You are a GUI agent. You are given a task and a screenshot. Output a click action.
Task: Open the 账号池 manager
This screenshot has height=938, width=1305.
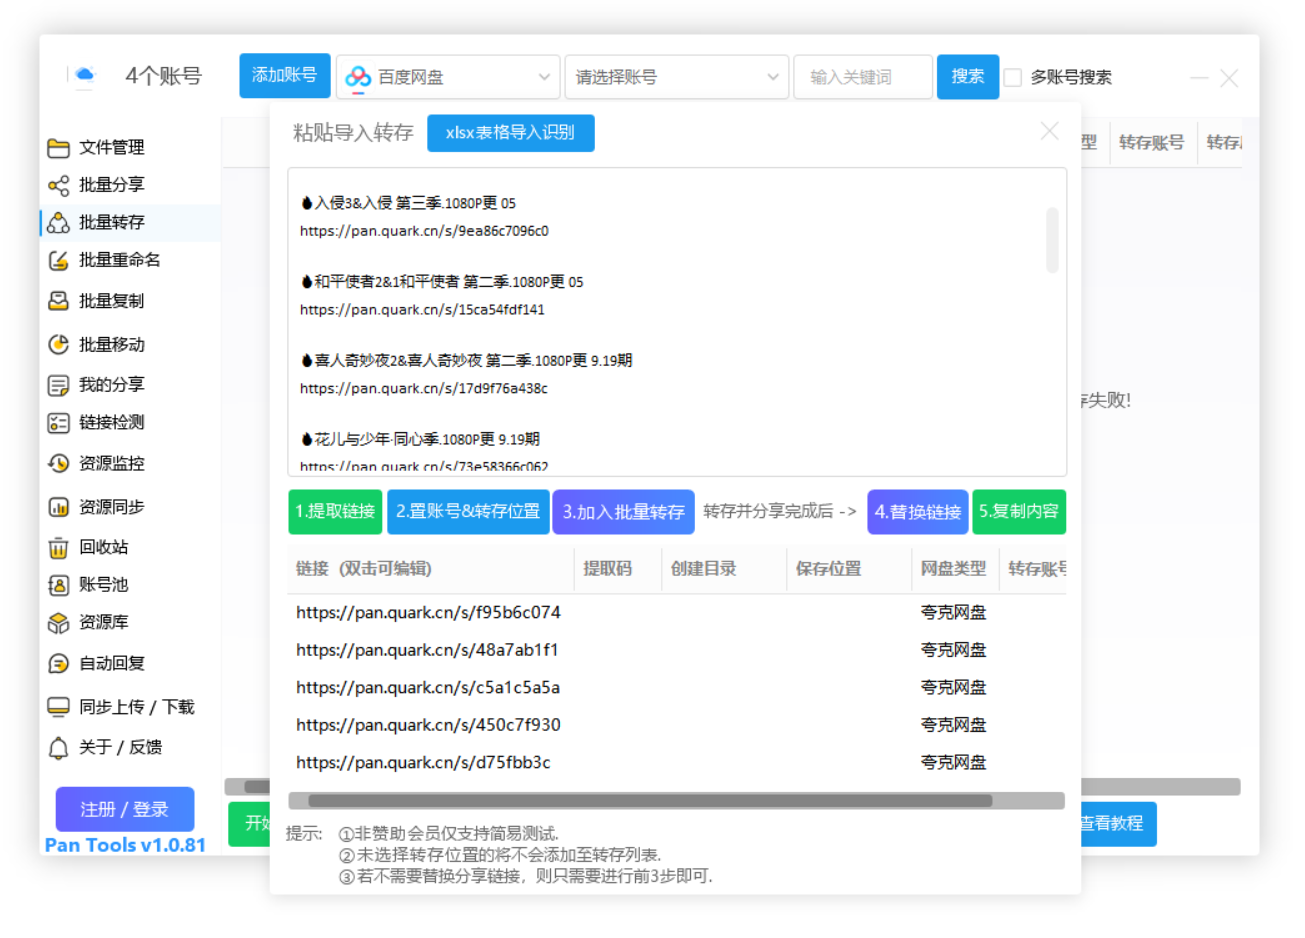[x=105, y=582]
